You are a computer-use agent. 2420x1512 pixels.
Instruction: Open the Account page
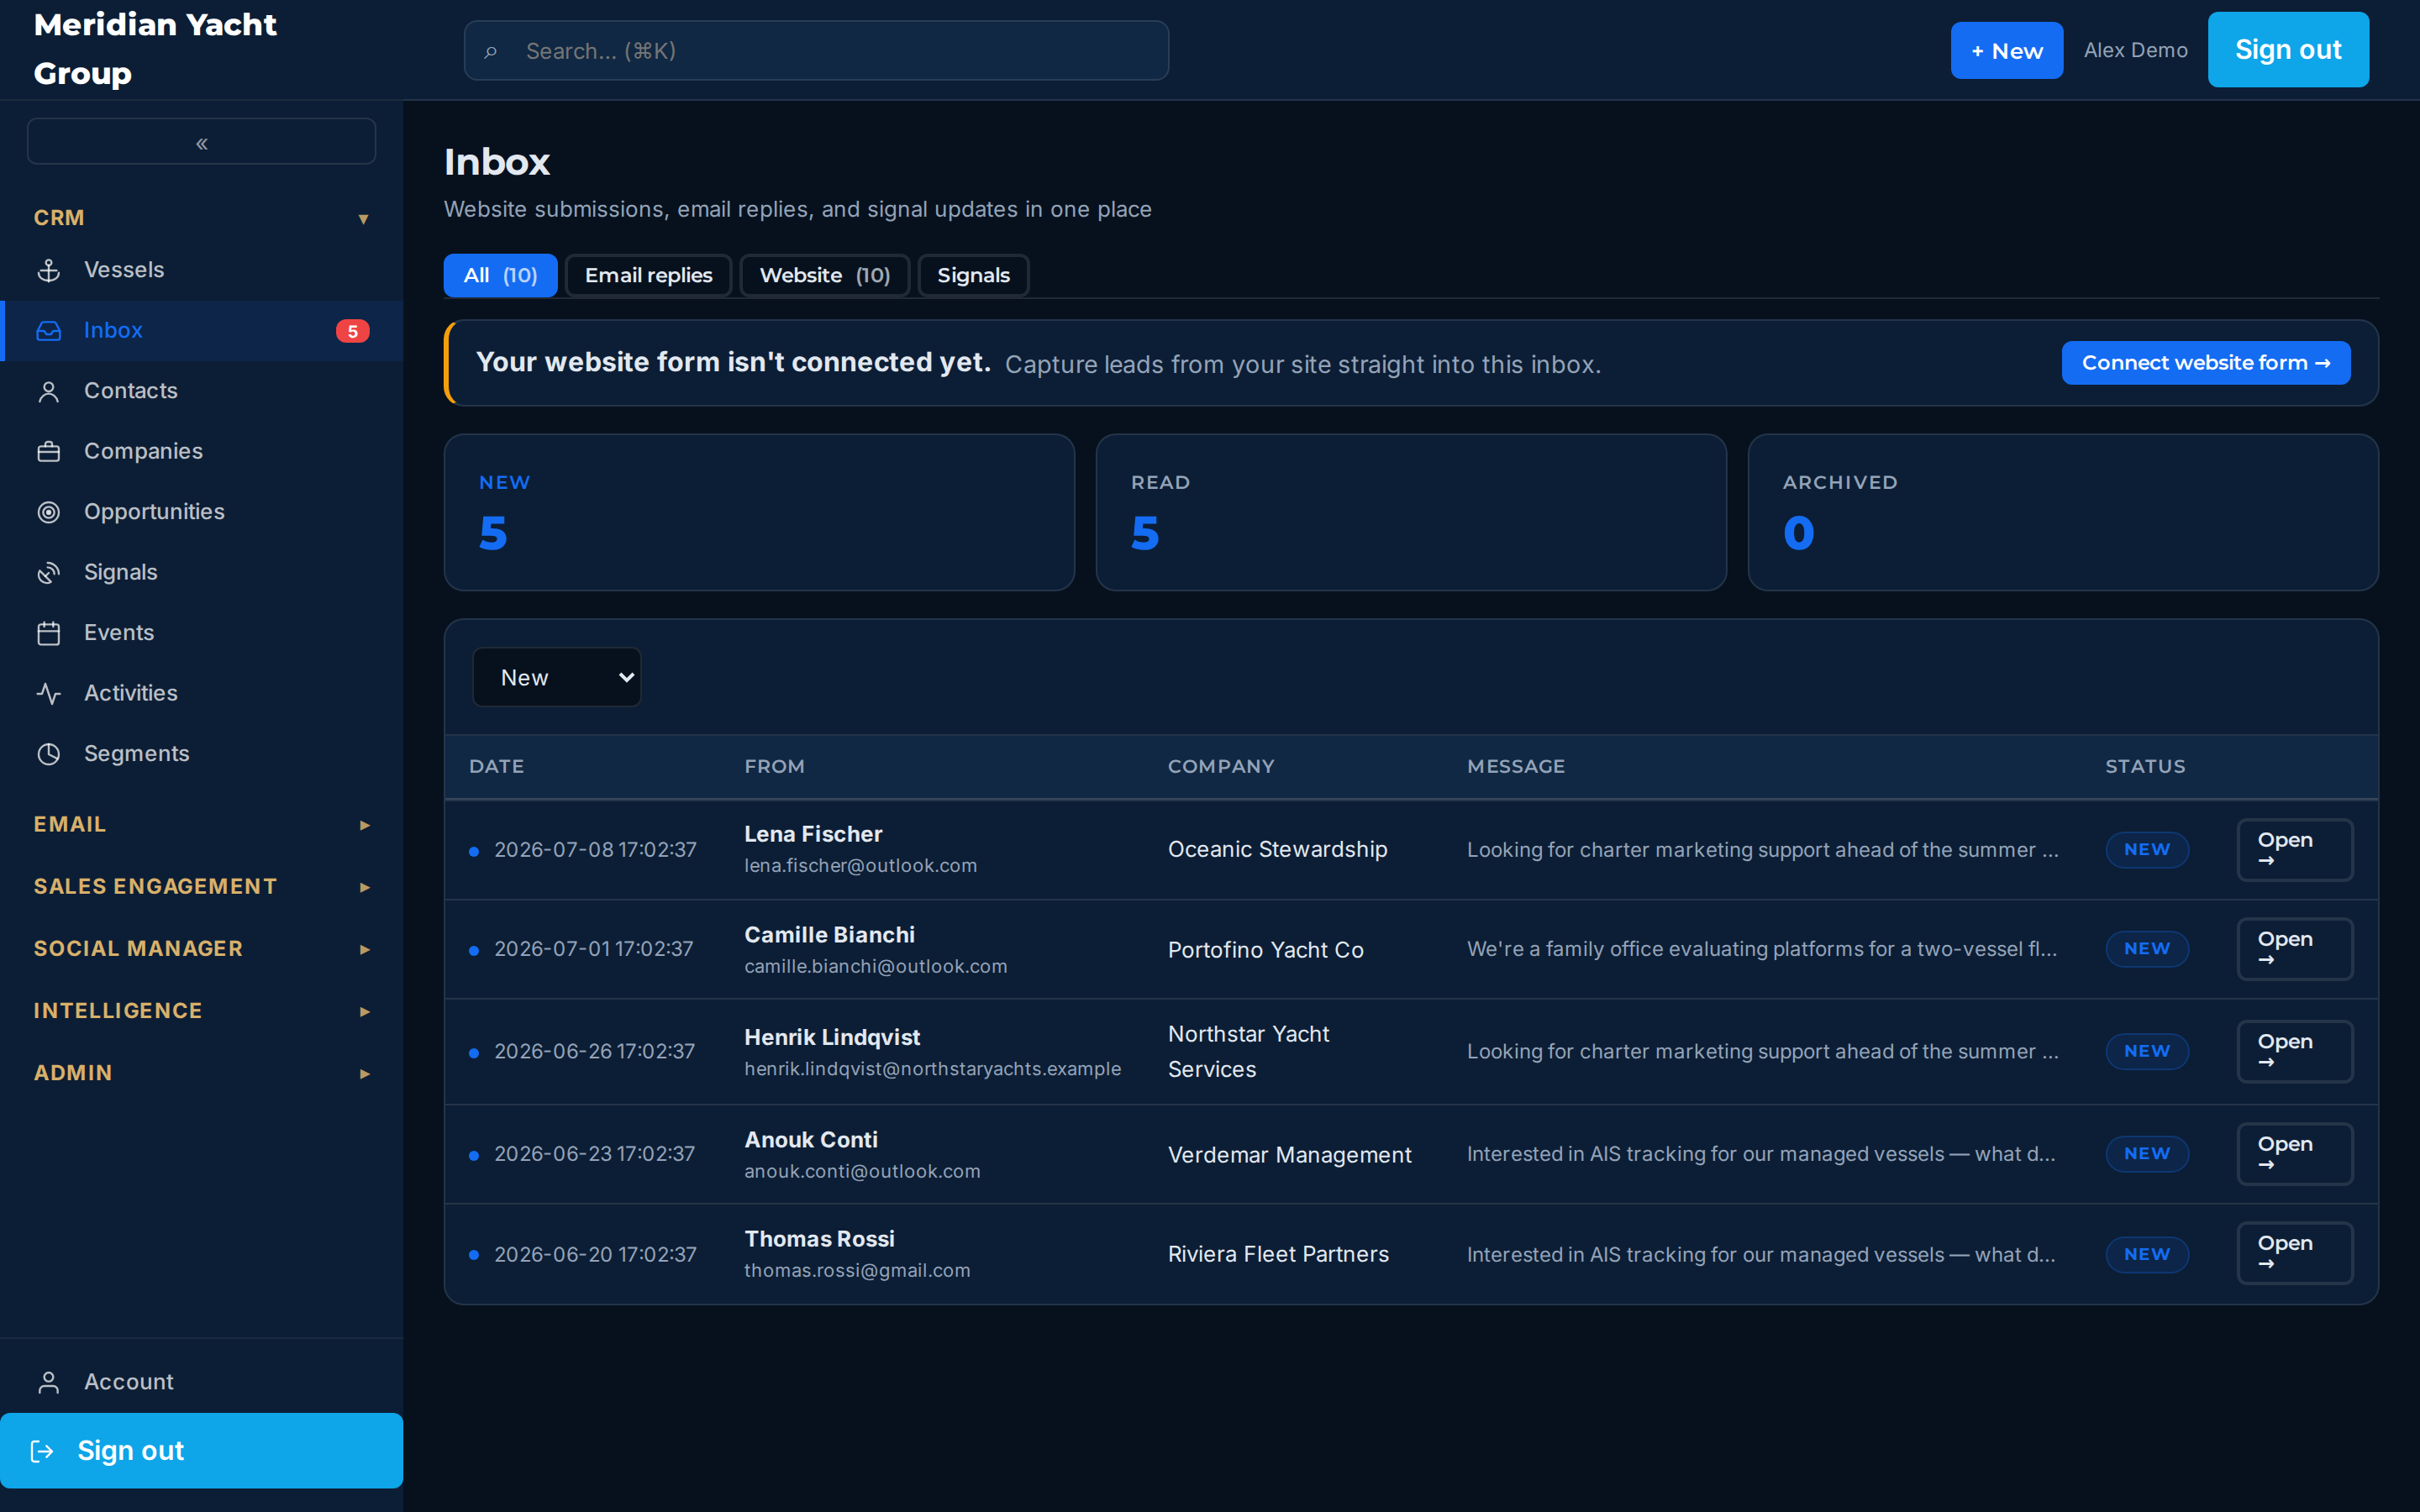click(201, 1382)
